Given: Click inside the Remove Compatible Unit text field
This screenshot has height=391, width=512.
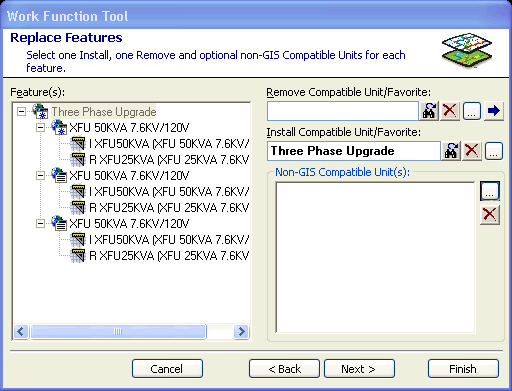Looking at the screenshot, I should pyautogui.click(x=342, y=111).
